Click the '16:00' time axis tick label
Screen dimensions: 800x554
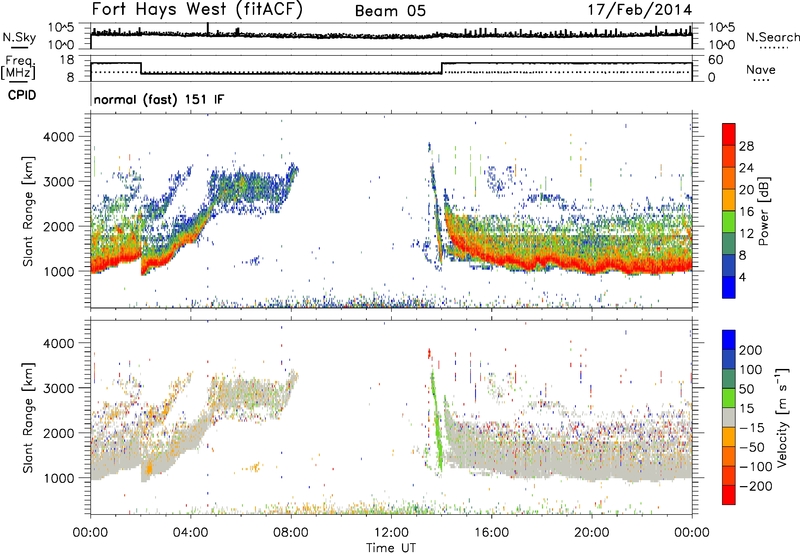[x=491, y=533]
